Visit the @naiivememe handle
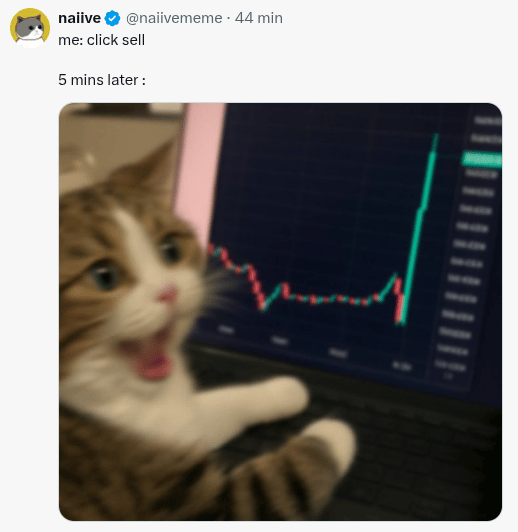 pyautogui.click(x=174, y=18)
